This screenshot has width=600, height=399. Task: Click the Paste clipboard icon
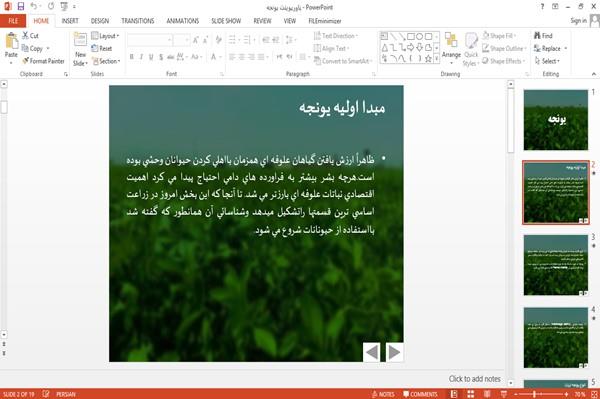click(11, 41)
